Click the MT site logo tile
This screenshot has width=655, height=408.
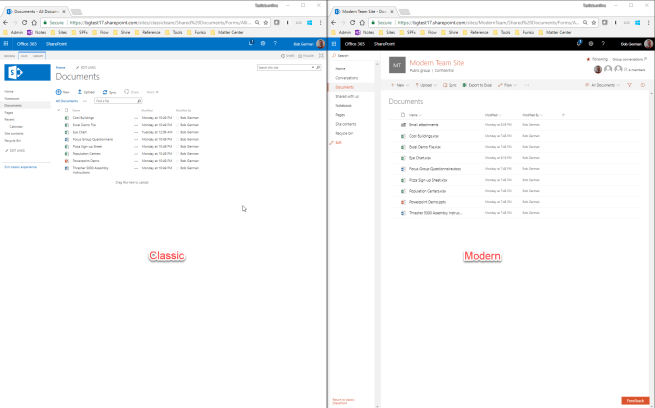point(397,65)
